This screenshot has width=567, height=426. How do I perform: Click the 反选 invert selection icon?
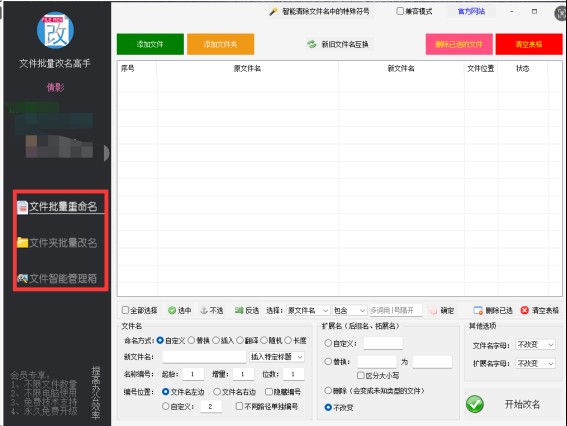pyautogui.click(x=239, y=310)
